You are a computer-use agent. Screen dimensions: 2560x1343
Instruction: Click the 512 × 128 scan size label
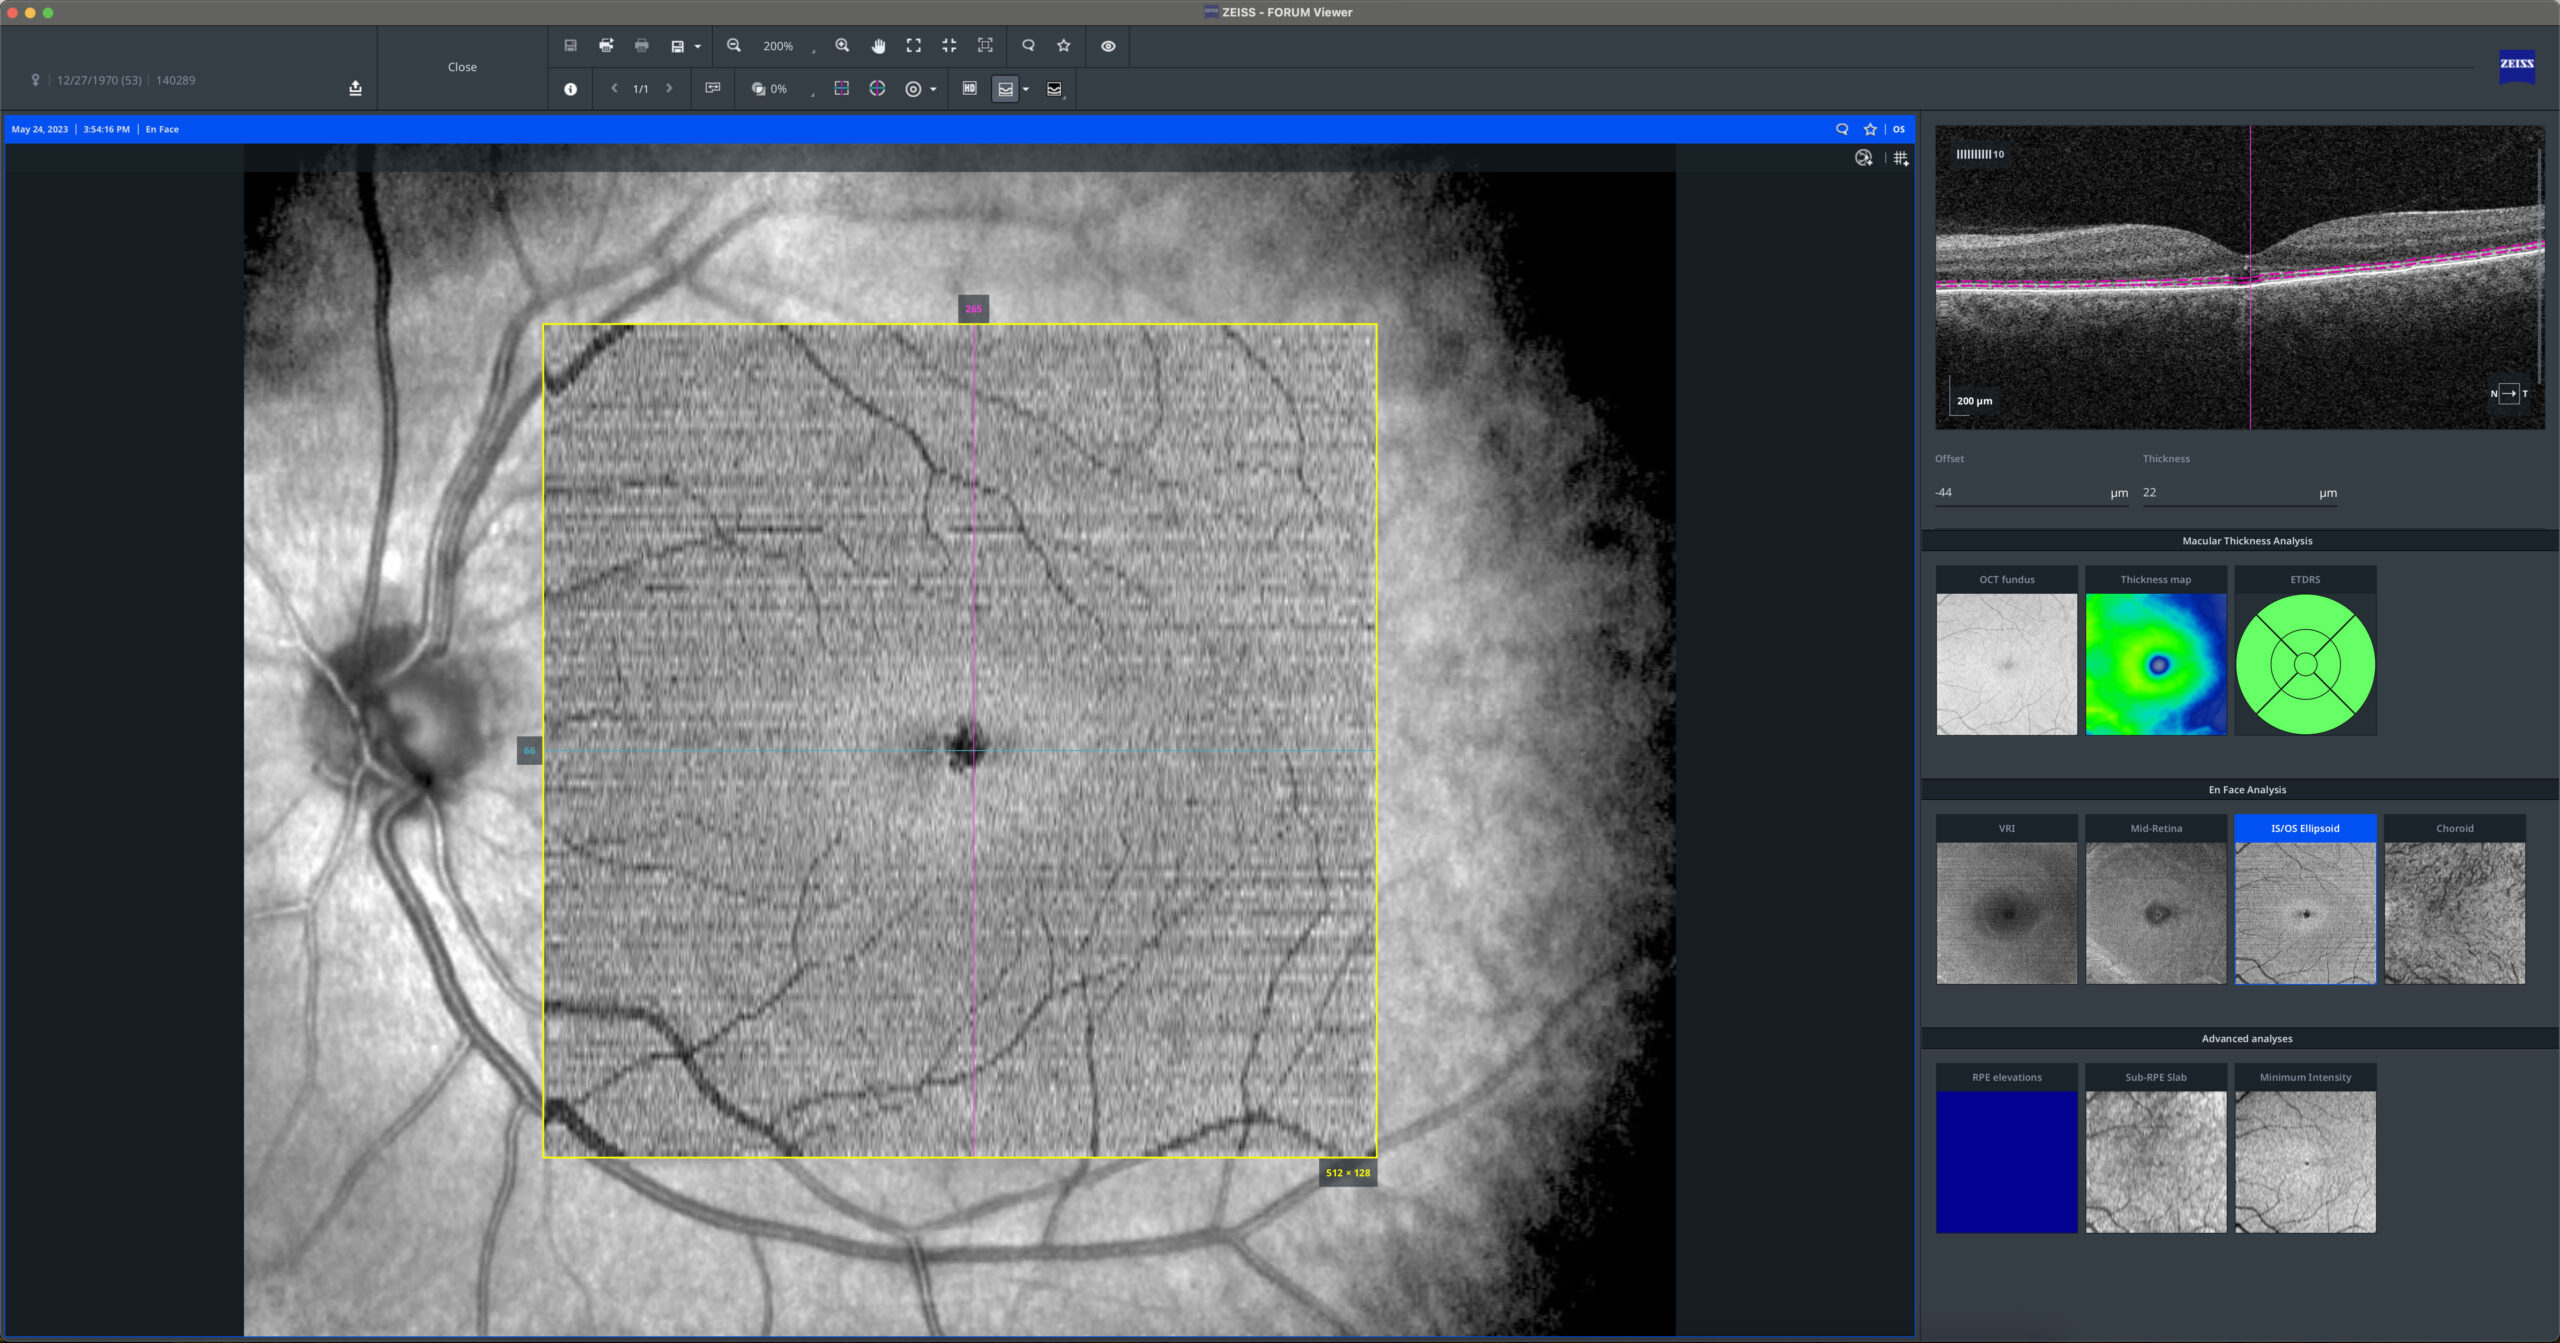click(x=1347, y=1173)
